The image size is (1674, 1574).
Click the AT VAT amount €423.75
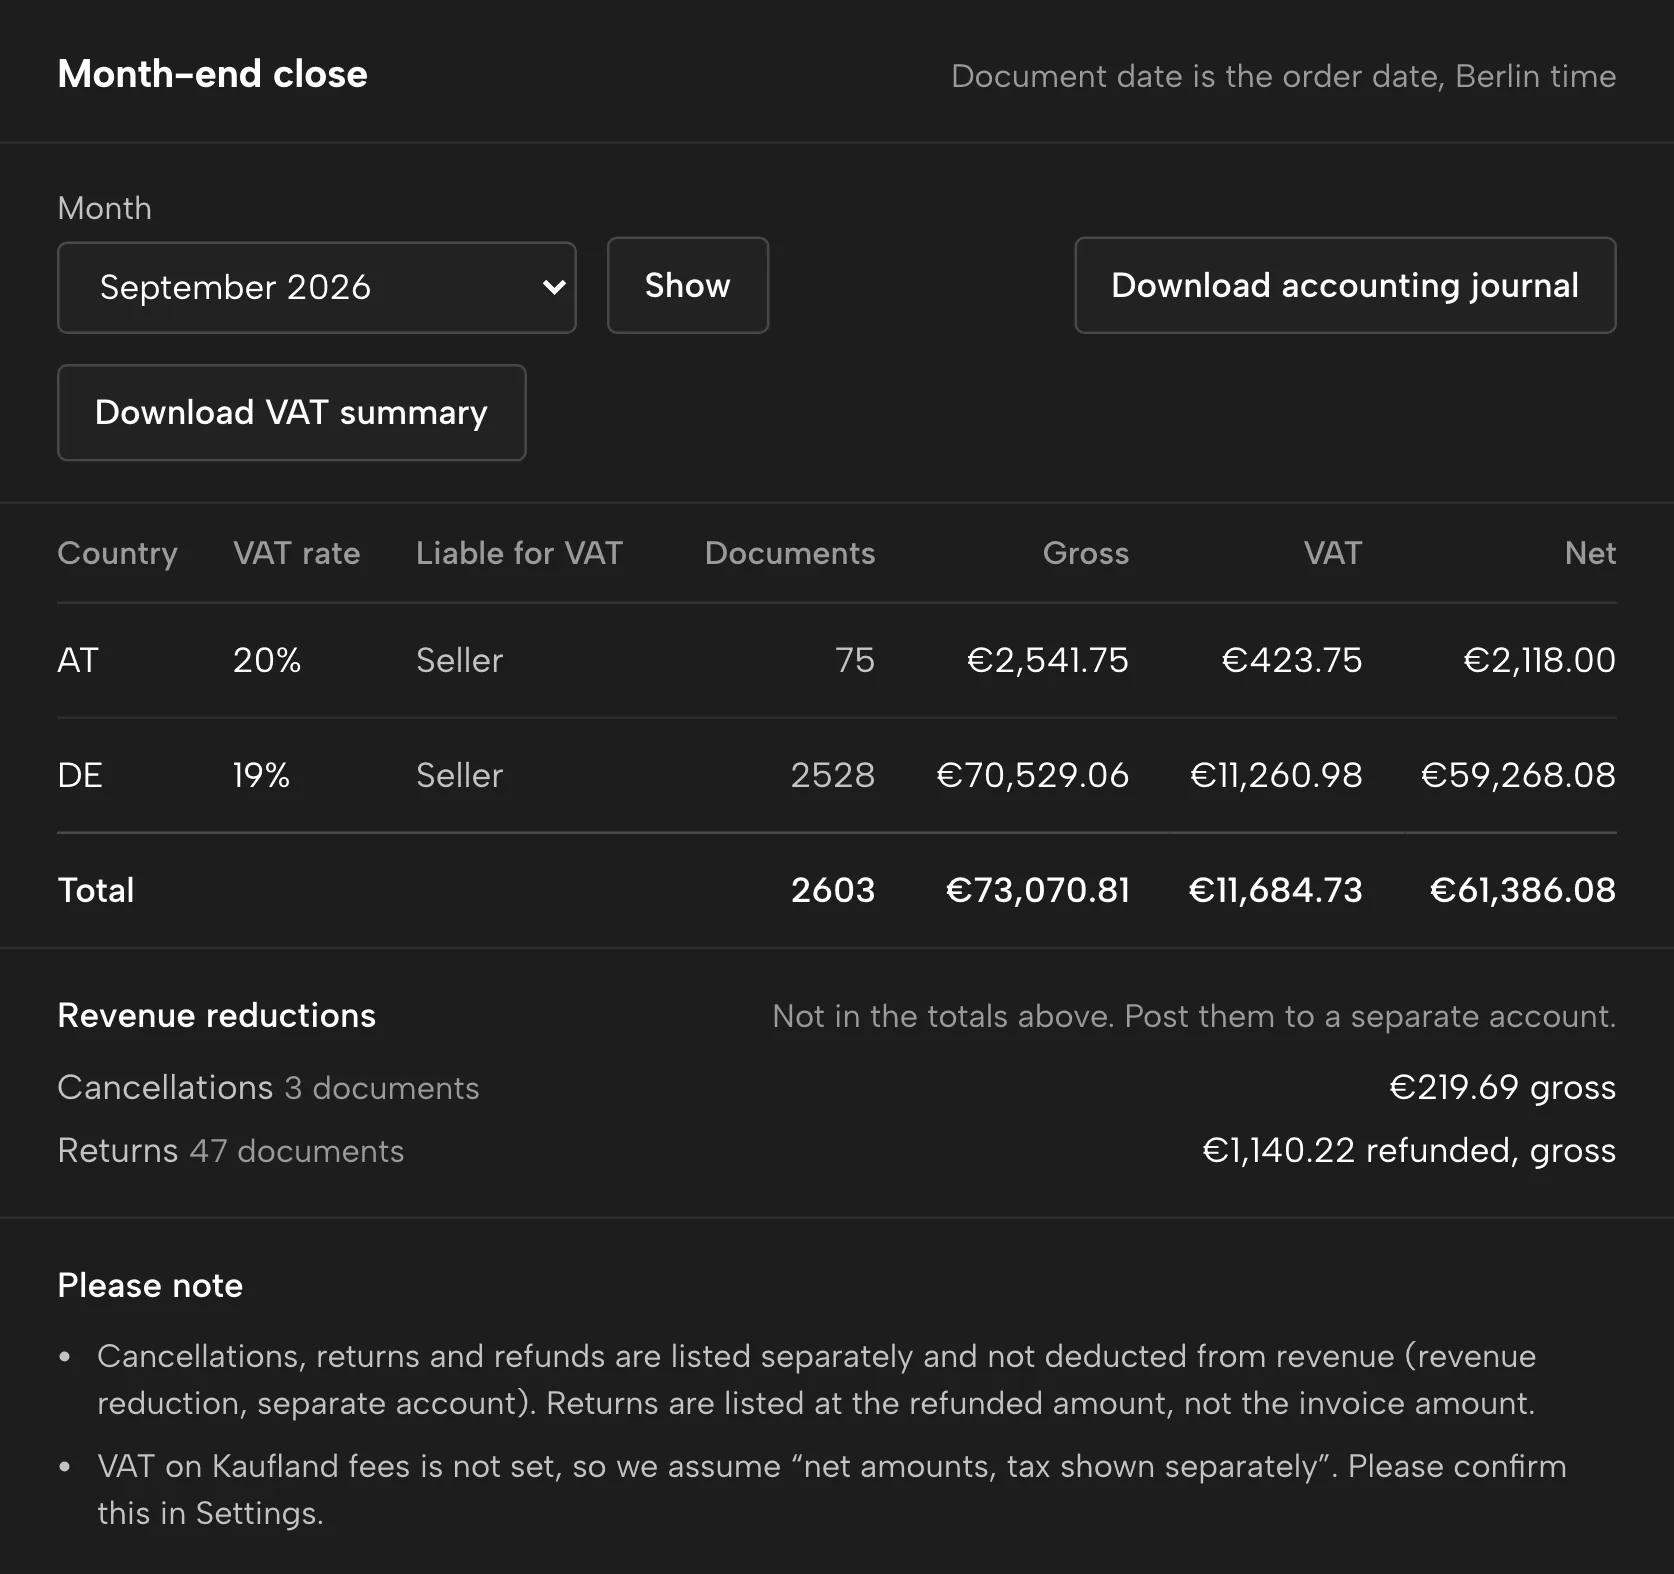pyautogui.click(x=1291, y=660)
